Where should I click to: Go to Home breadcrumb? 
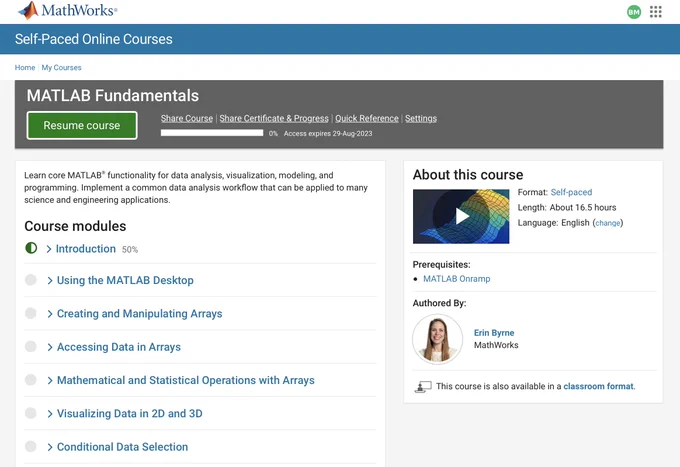(x=25, y=68)
